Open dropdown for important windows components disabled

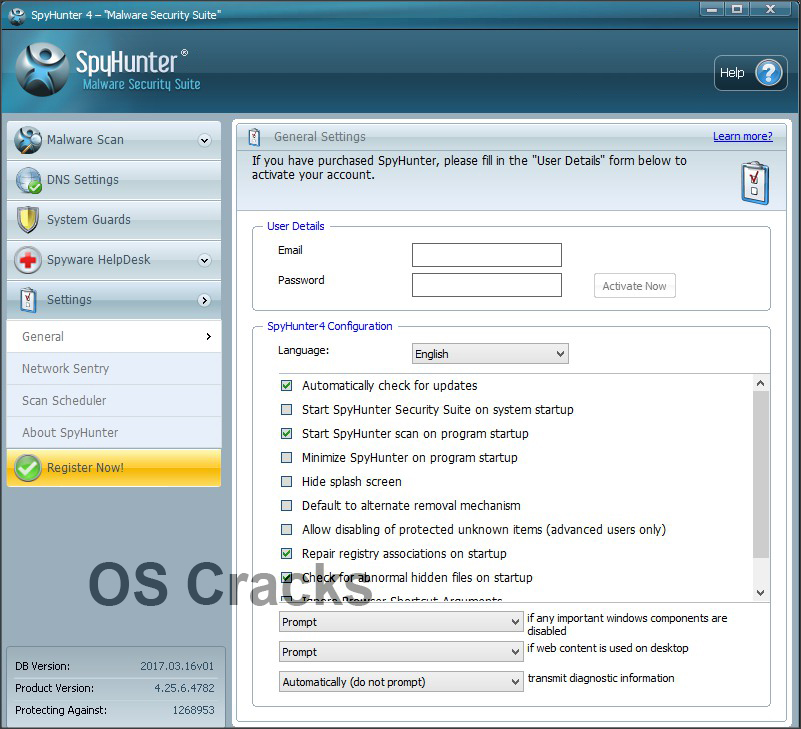click(x=401, y=622)
